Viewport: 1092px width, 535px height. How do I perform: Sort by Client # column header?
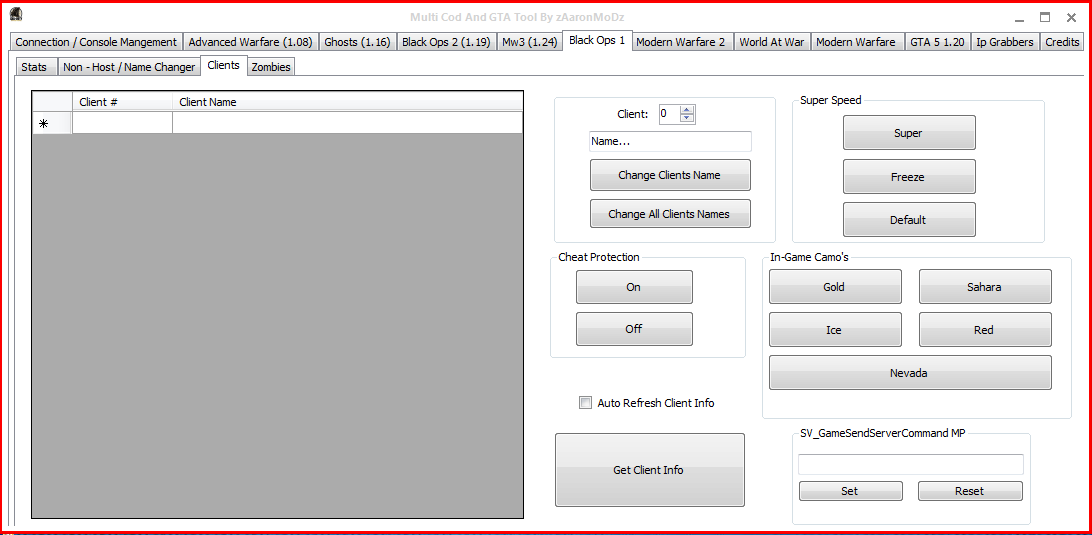(122, 102)
